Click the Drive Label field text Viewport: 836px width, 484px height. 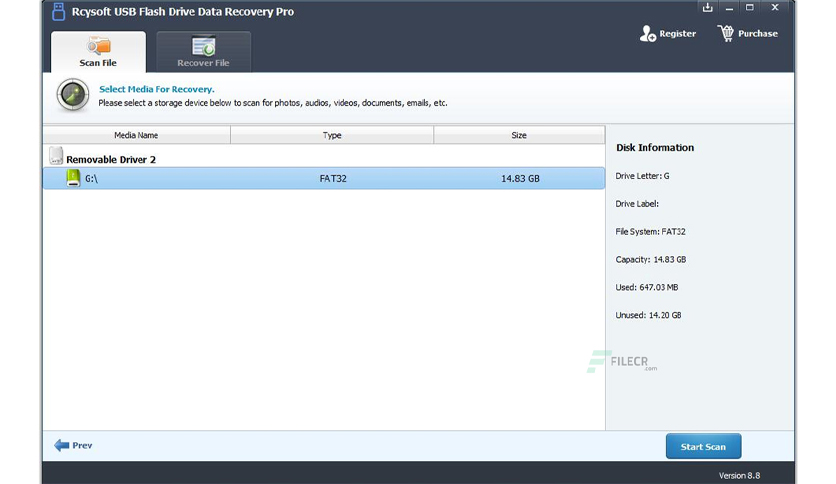click(637, 204)
